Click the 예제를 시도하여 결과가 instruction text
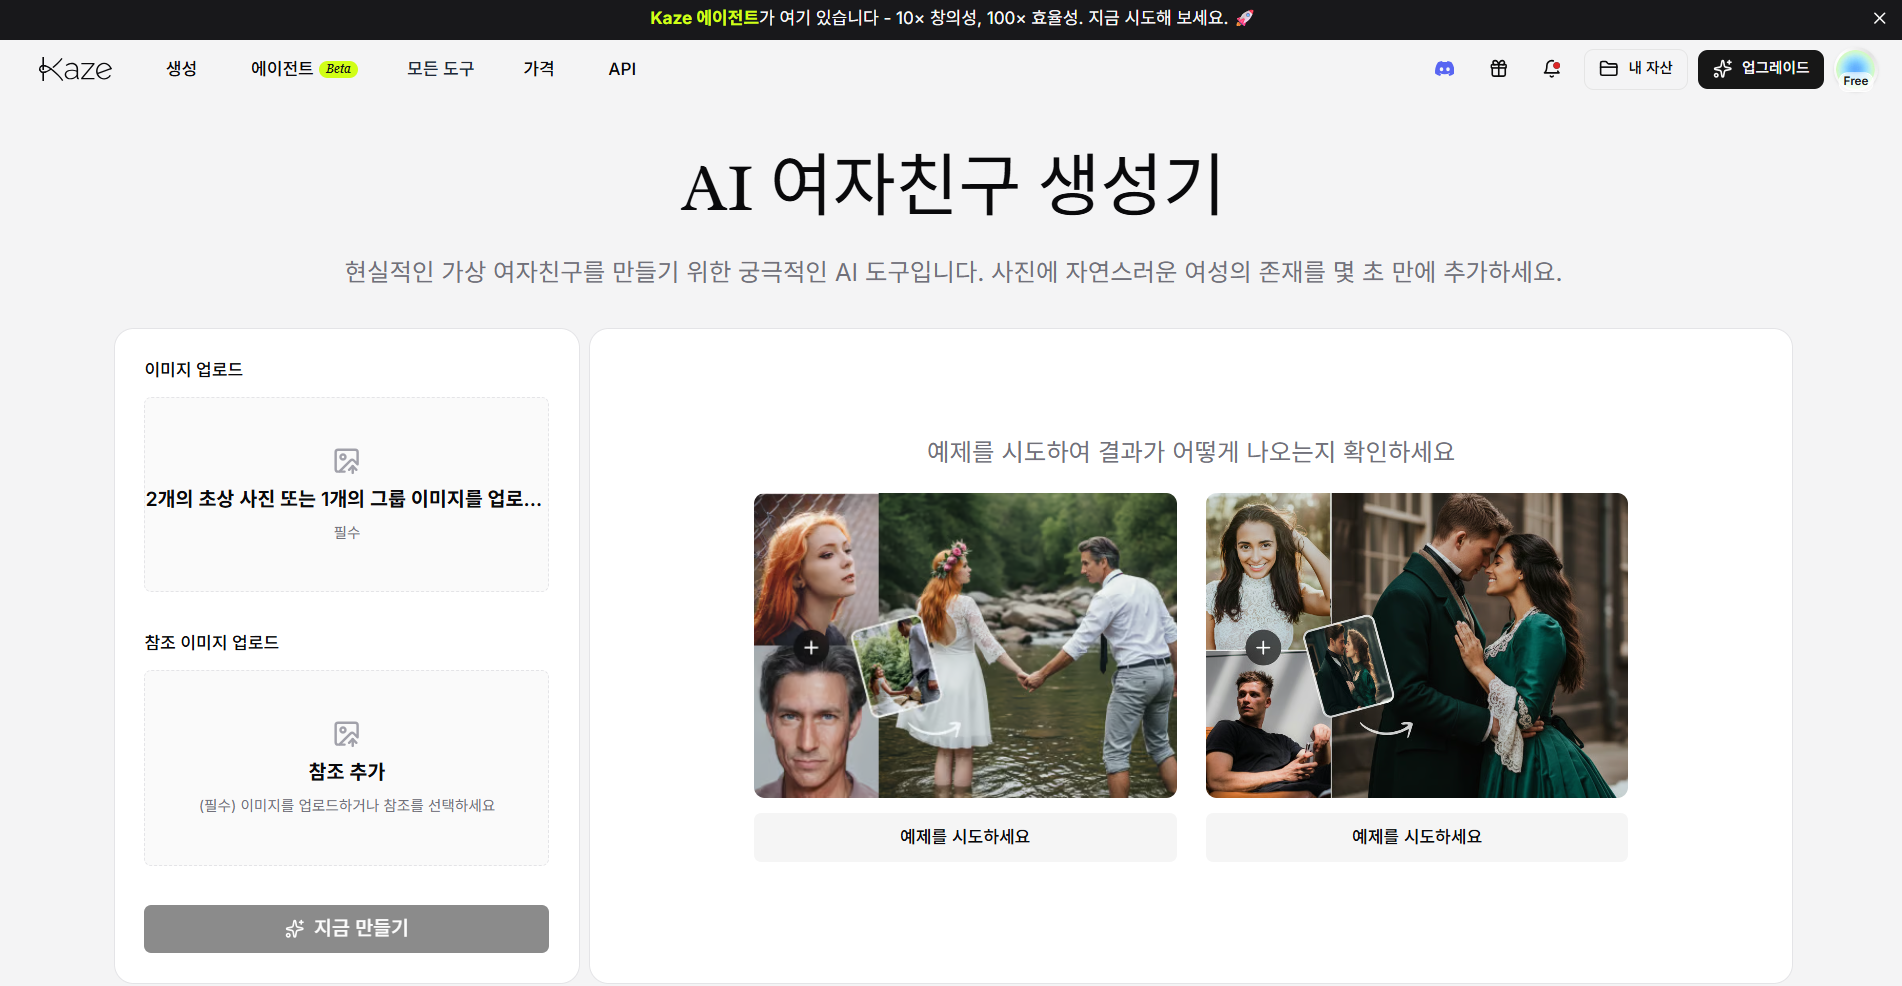1902x986 pixels. point(1190,452)
